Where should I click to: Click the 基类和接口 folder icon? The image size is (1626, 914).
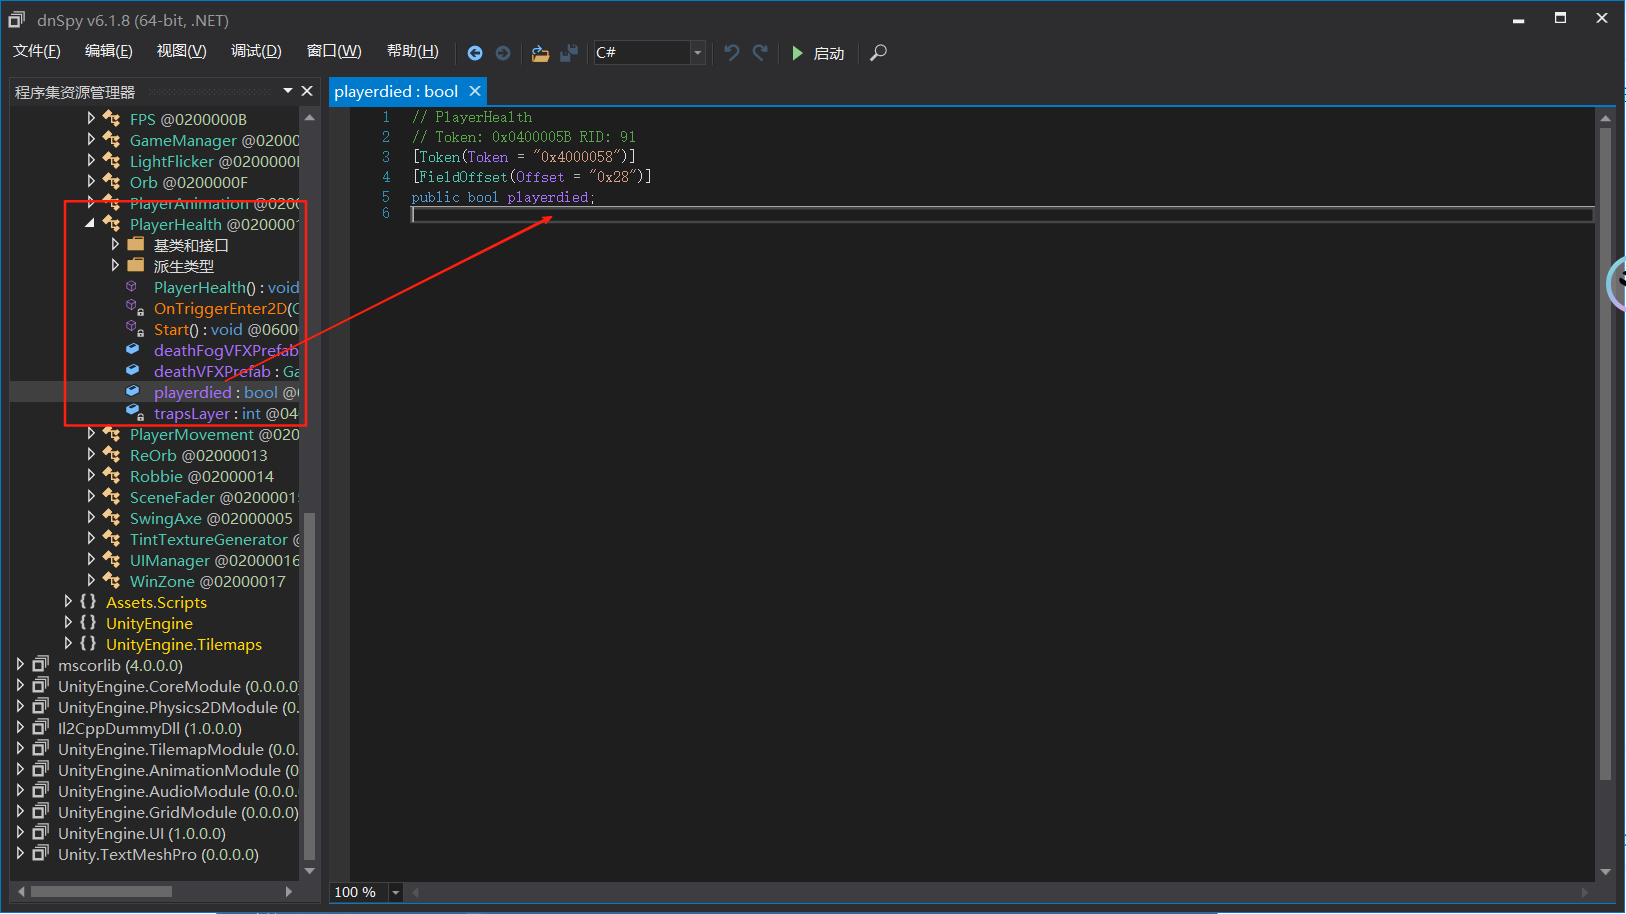pyautogui.click(x=136, y=244)
